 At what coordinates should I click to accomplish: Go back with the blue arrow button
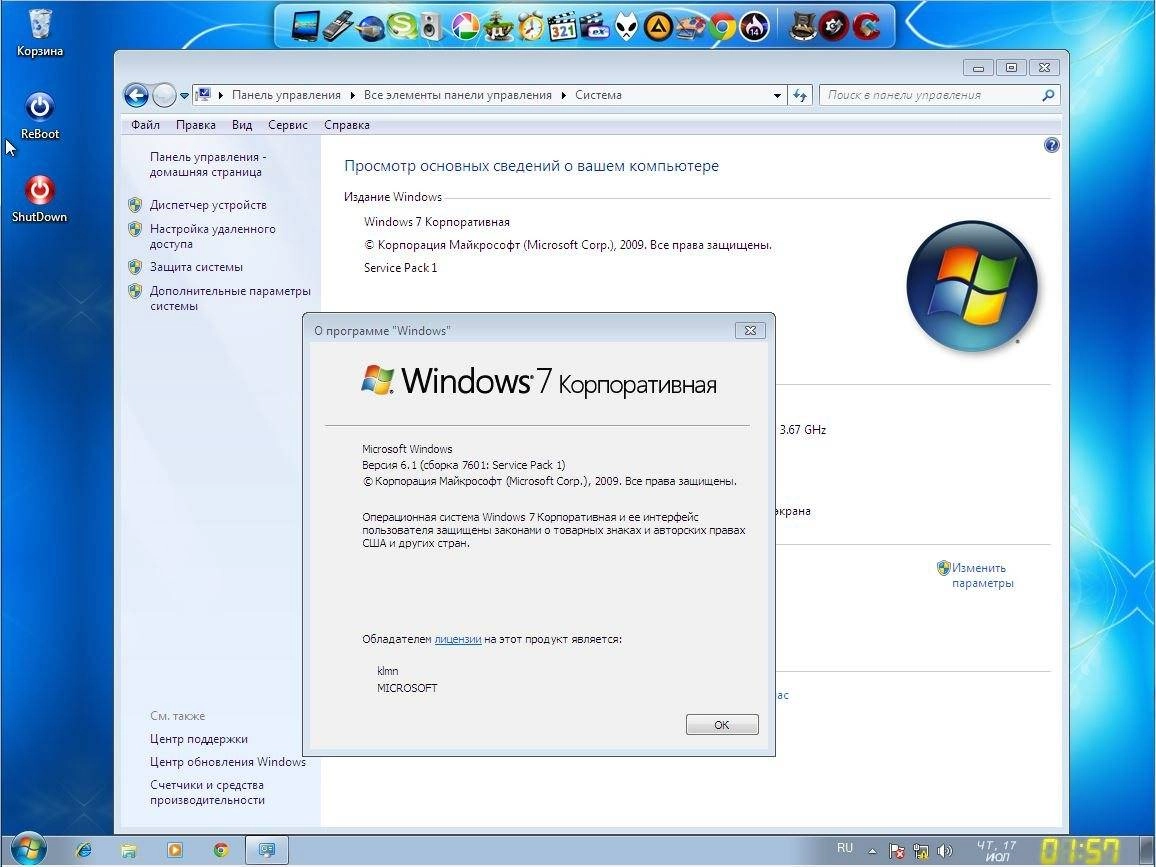pos(136,95)
